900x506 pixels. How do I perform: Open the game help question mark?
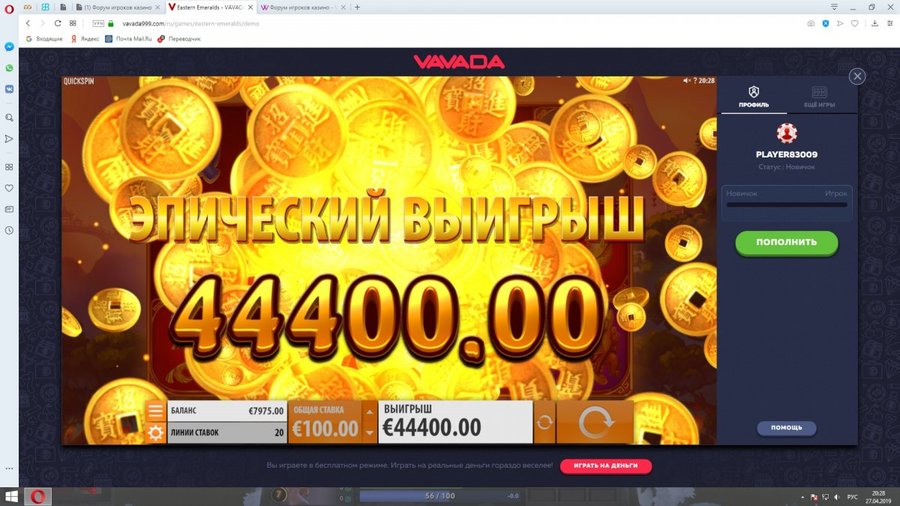click(x=695, y=81)
